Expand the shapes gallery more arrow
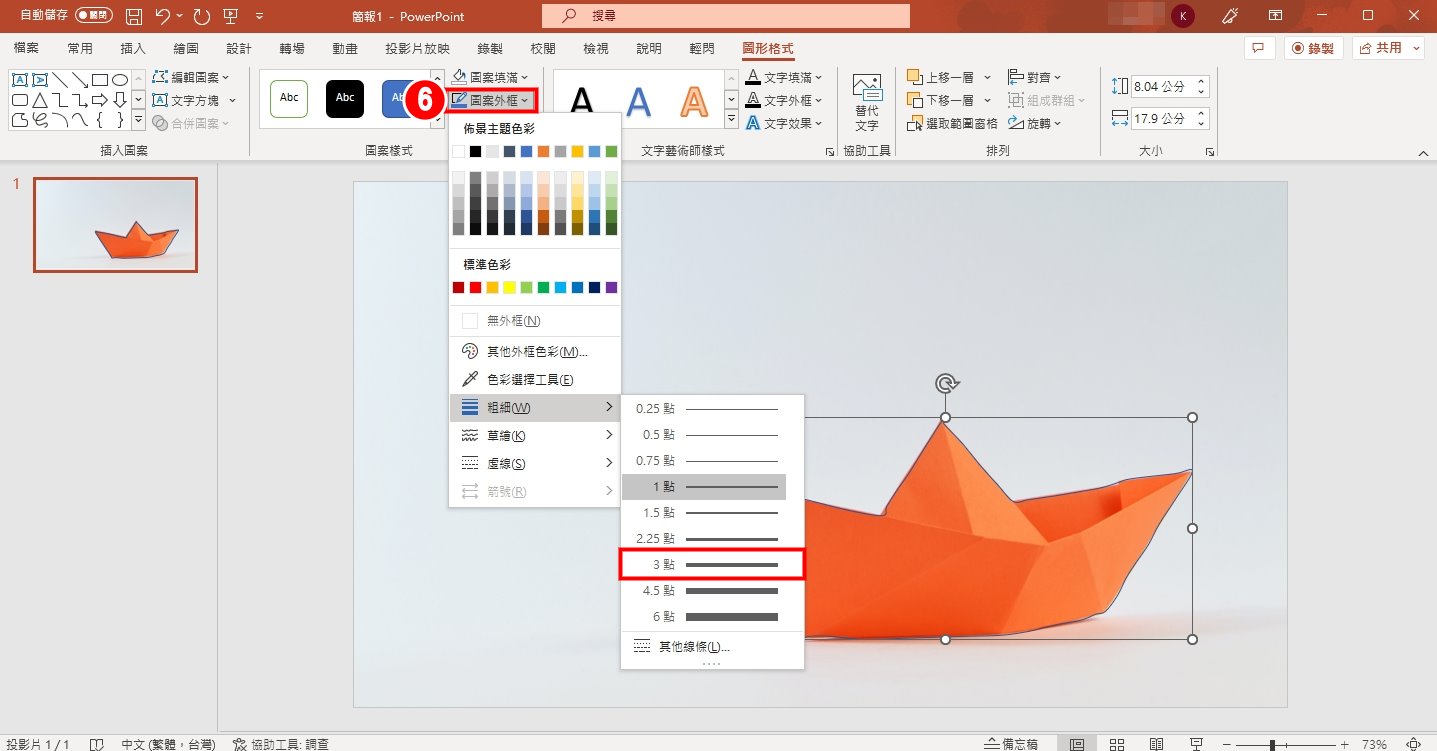This screenshot has width=1437, height=751. point(138,121)
